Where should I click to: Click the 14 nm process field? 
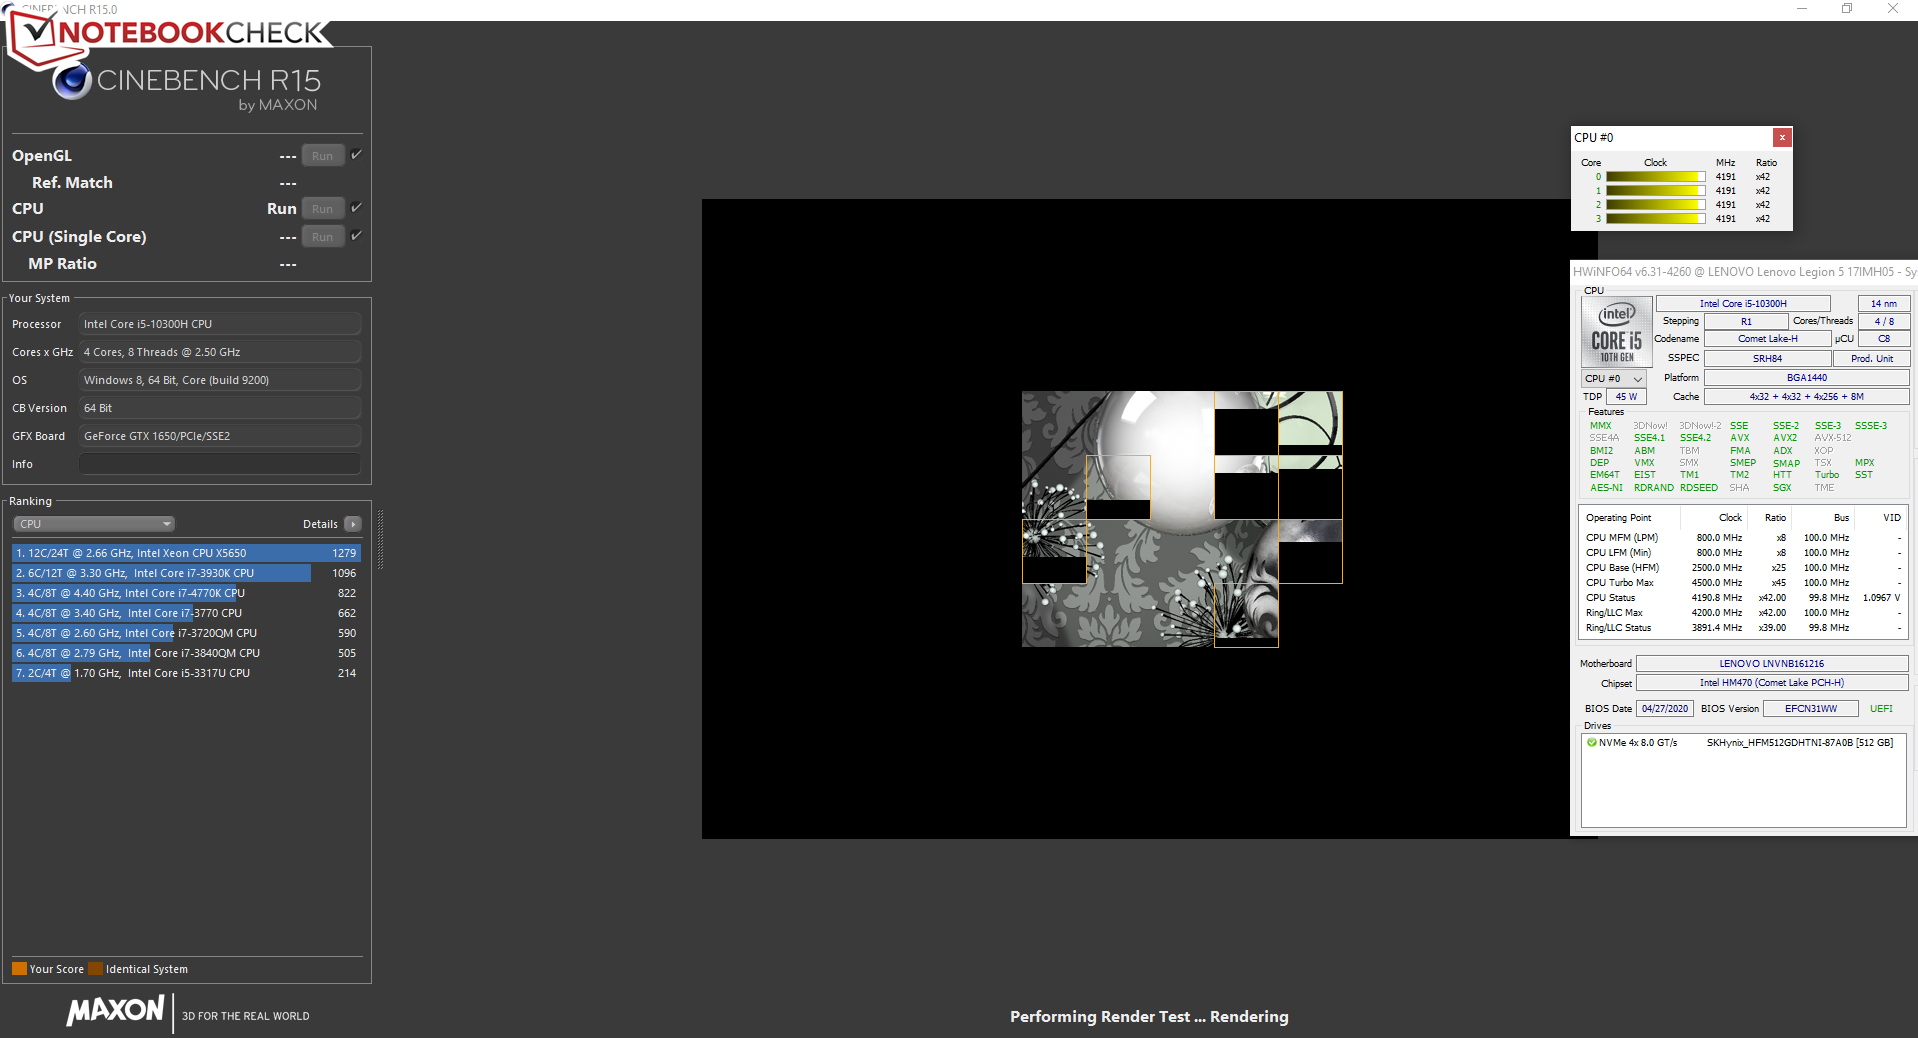[x=1884, y=304]
